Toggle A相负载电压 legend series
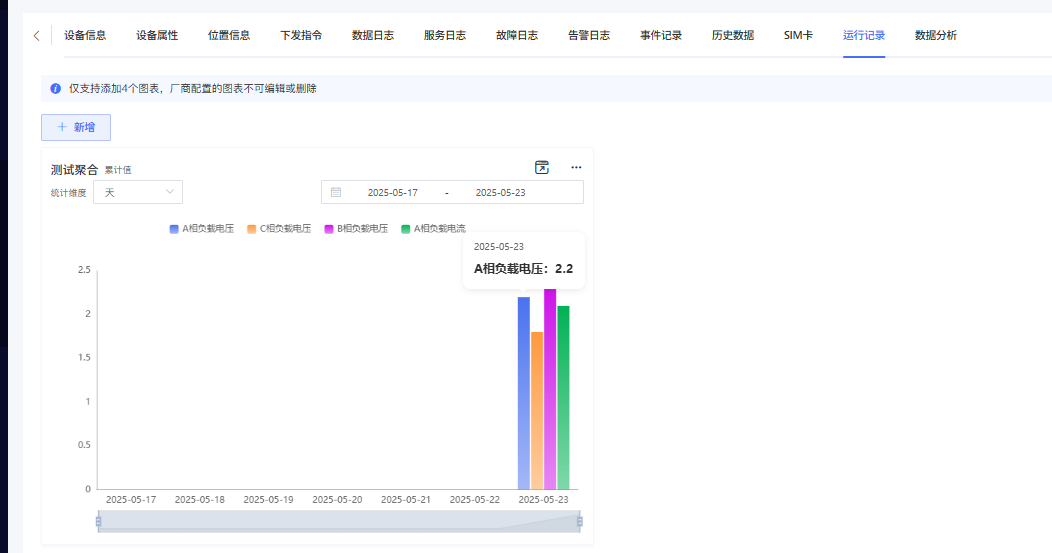Viewport: 1052px width, 553px height. pyautogui.click(x=201, y=229)
